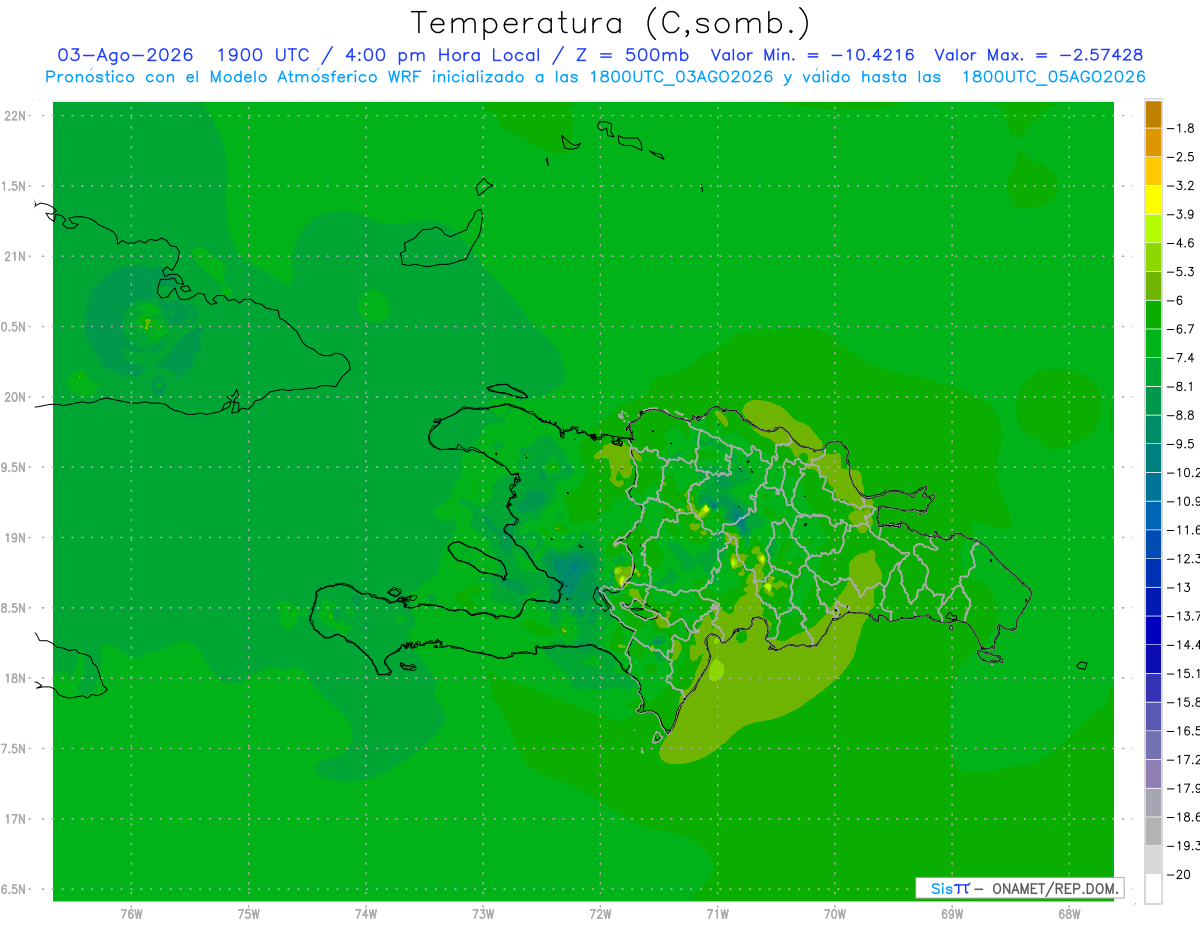This screenshot has width=1200, height=927.
Task: Click the lime swatch between -3.9 and -4.6
Action: tap(1153, 228)
